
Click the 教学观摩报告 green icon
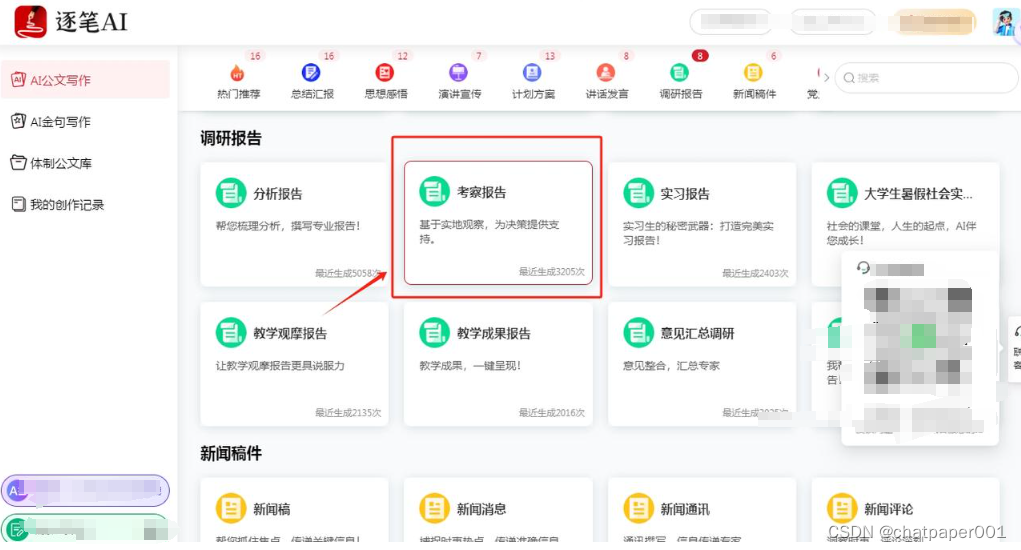[x=231, y=333]
